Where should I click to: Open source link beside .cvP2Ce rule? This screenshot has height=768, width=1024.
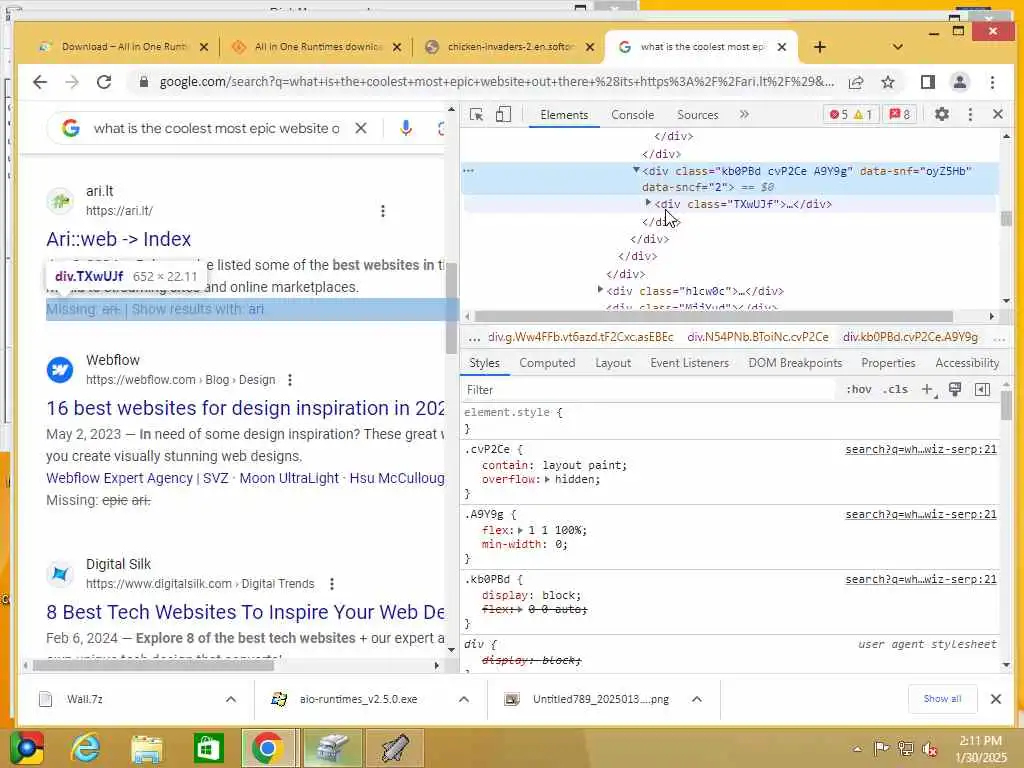coord(921,449)
